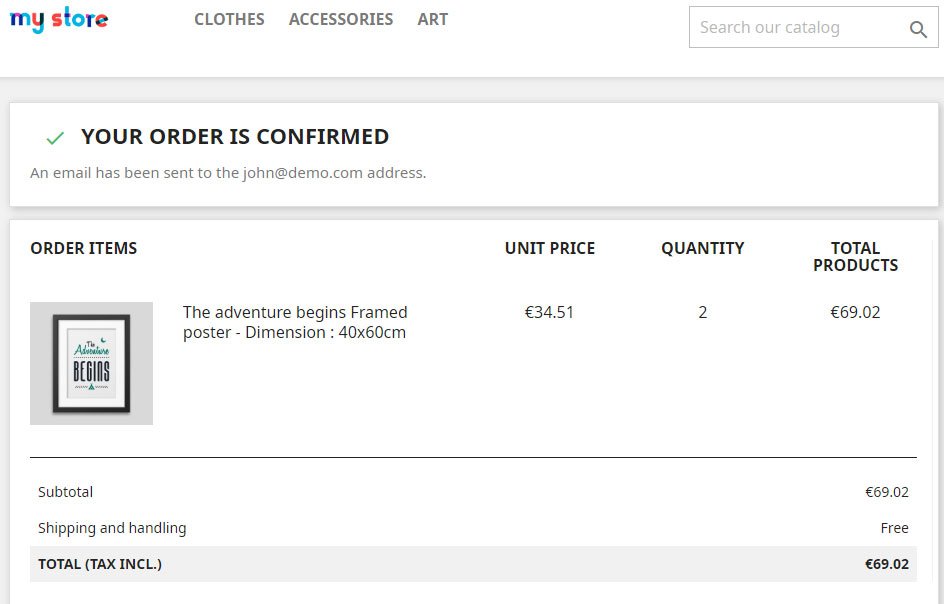Click the Total Products column header
This screenshot has height=604, width=944.
point(856,257)
